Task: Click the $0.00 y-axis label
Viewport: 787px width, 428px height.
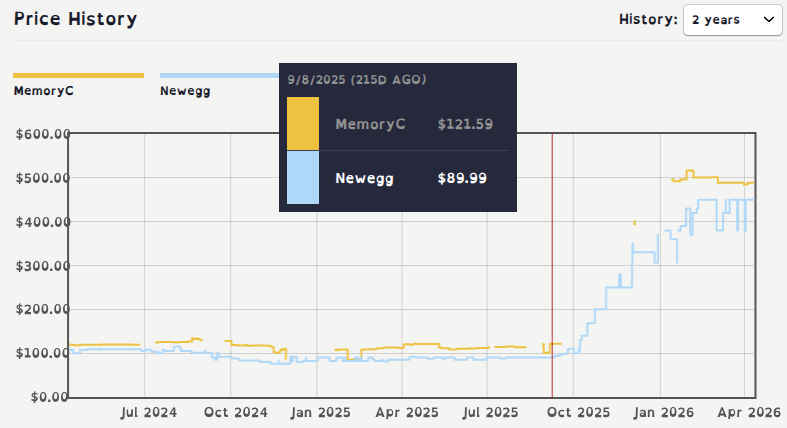Action: coord(49,397)
